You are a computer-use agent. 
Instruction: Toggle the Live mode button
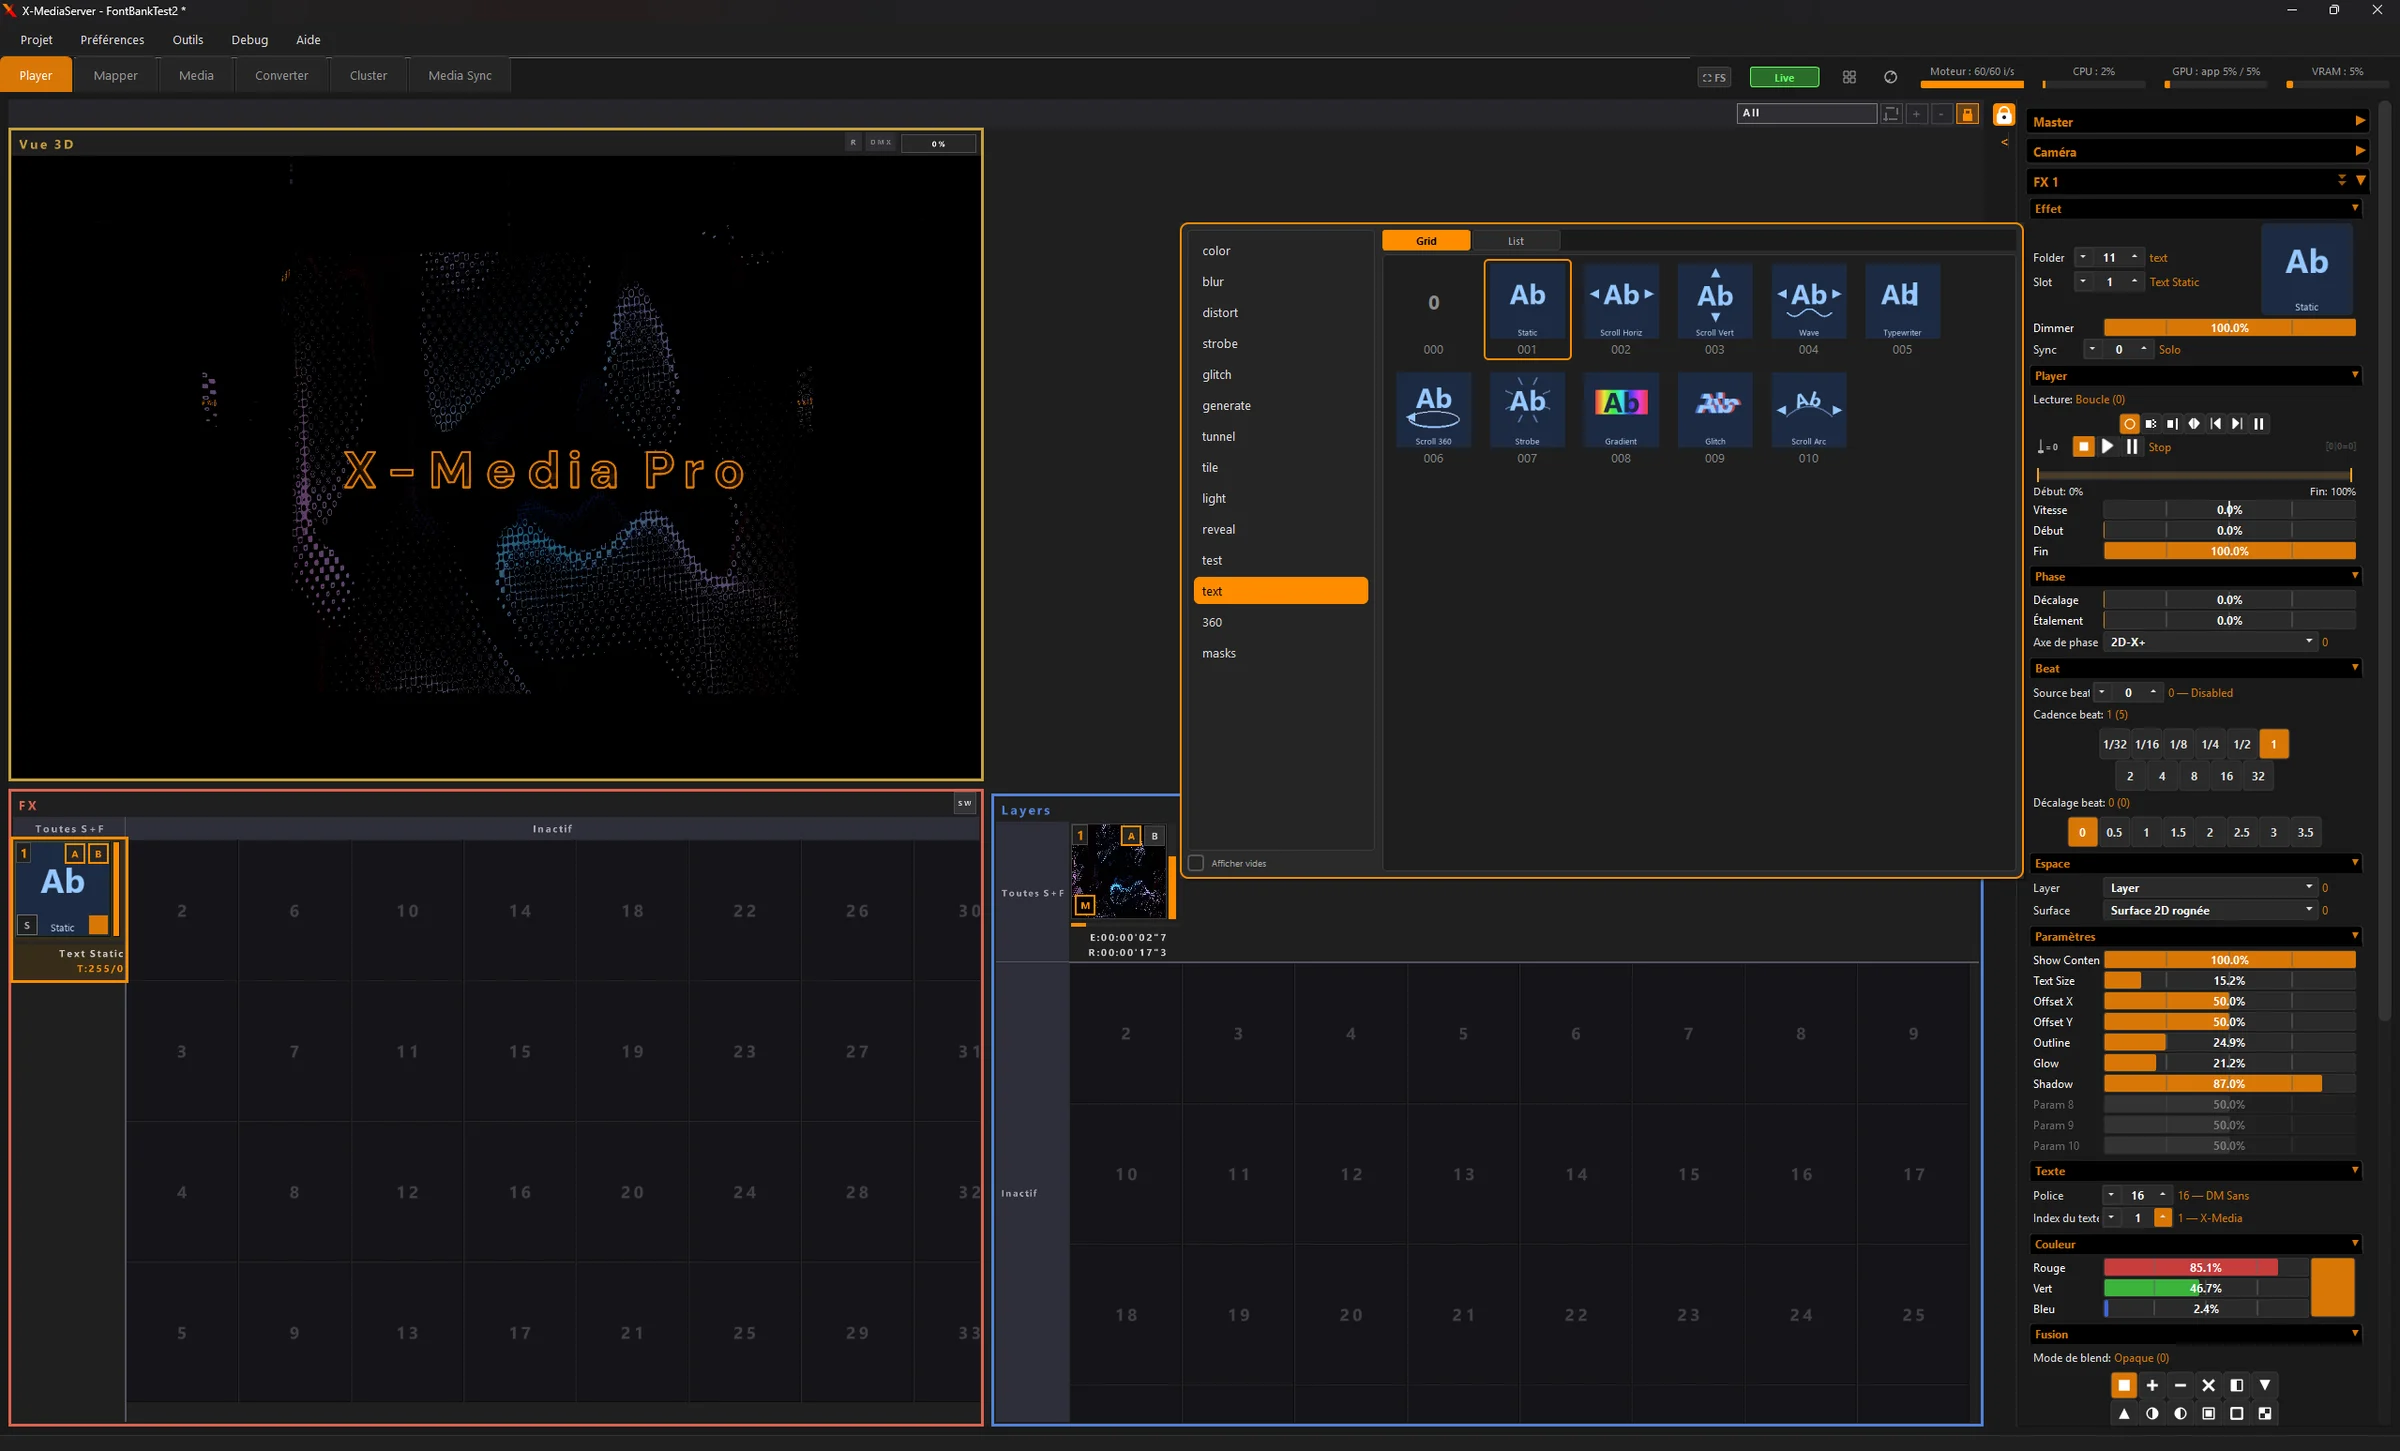point(1784,77)
